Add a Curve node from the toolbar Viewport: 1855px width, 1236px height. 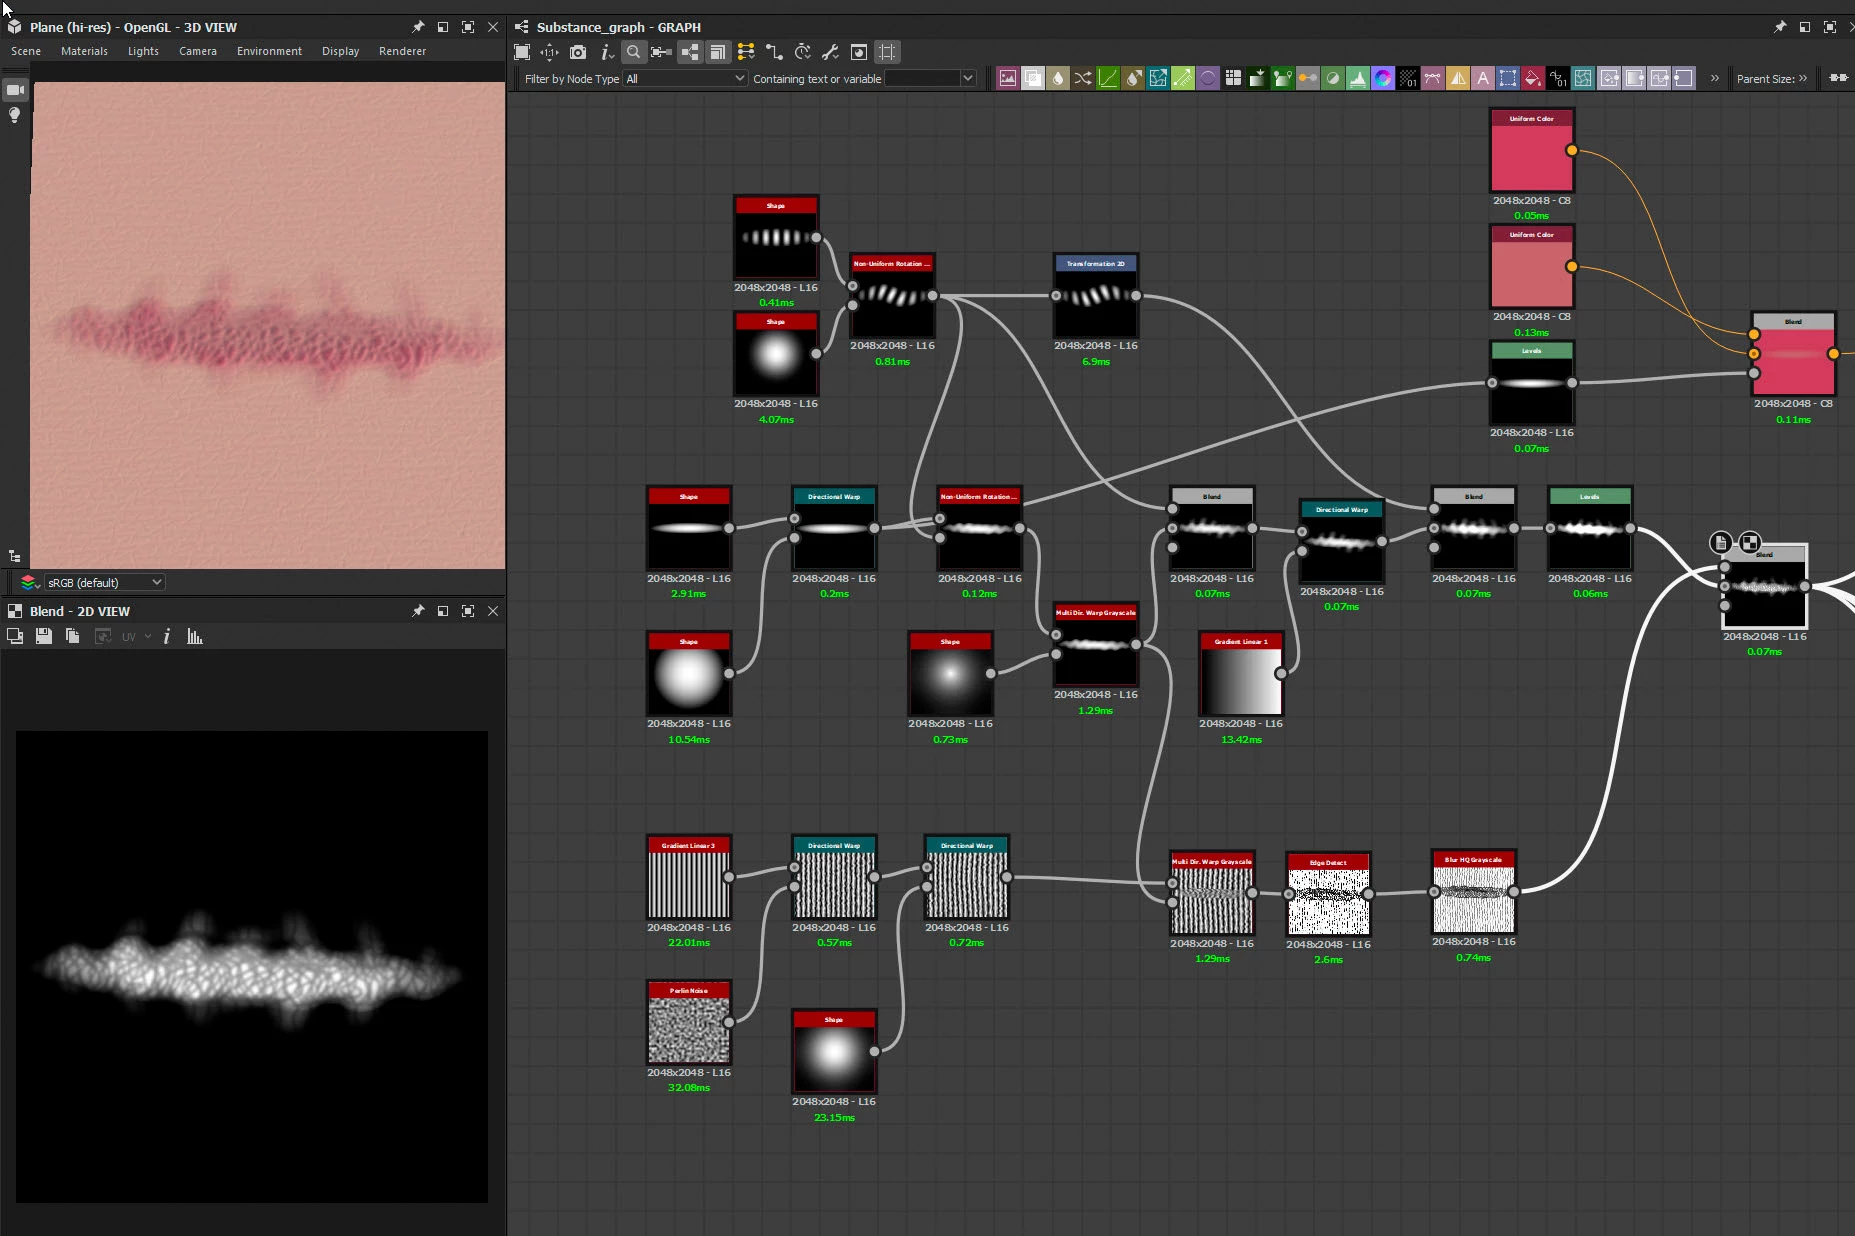coord(1108,78)
